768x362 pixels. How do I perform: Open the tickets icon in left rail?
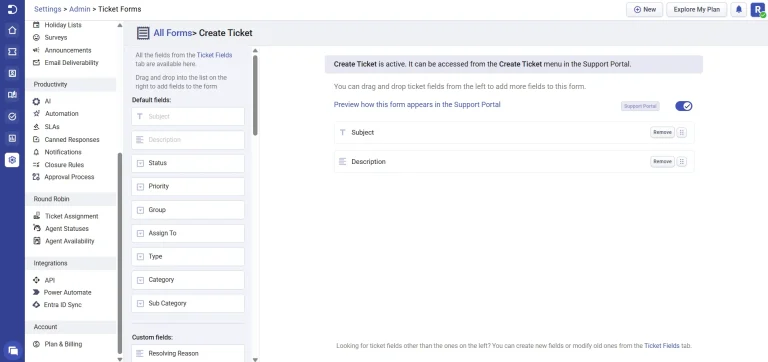[x=12, y=51]
